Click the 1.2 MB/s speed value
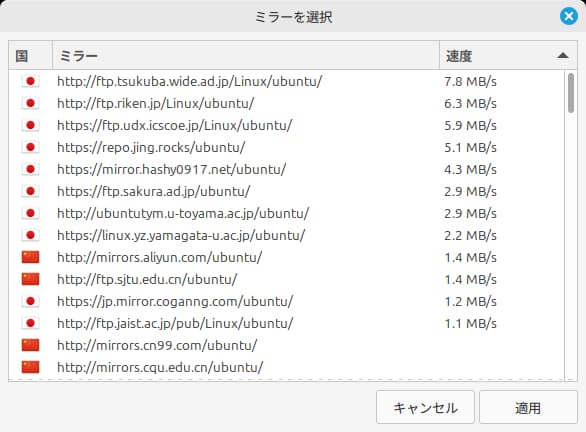 (x=470, y=302)
